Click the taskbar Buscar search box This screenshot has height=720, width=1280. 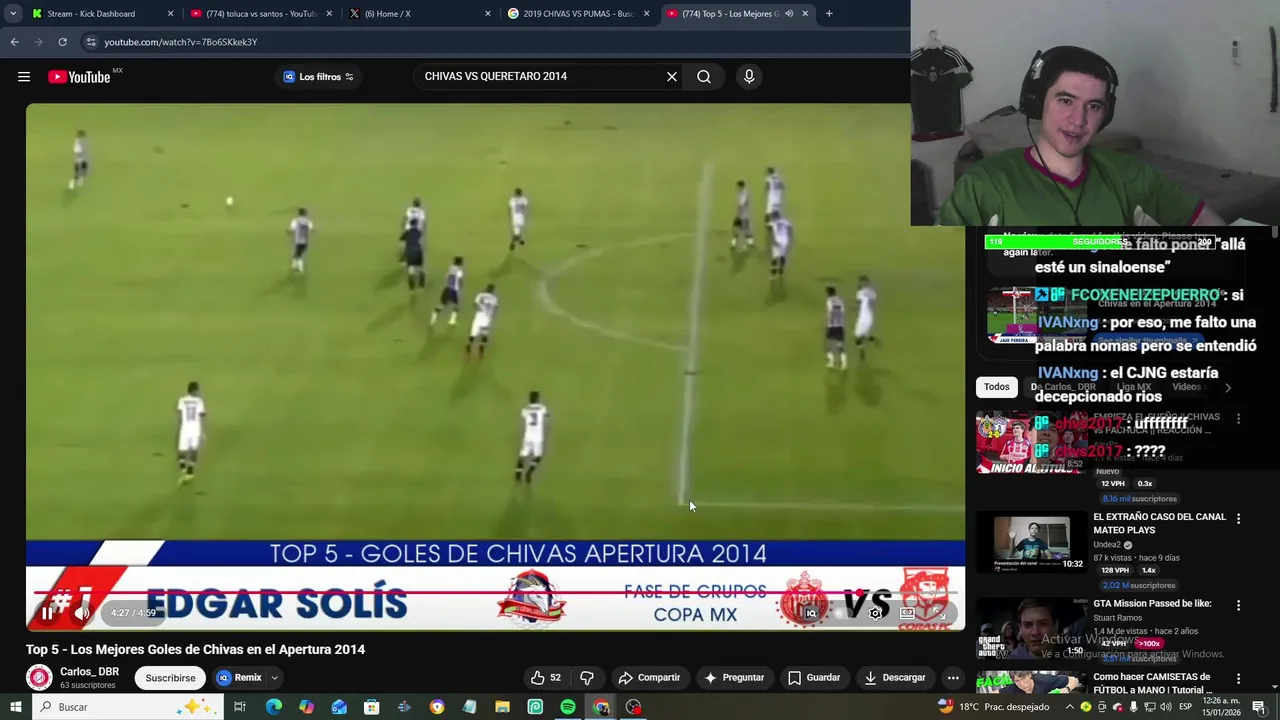[x=130, y=707]
